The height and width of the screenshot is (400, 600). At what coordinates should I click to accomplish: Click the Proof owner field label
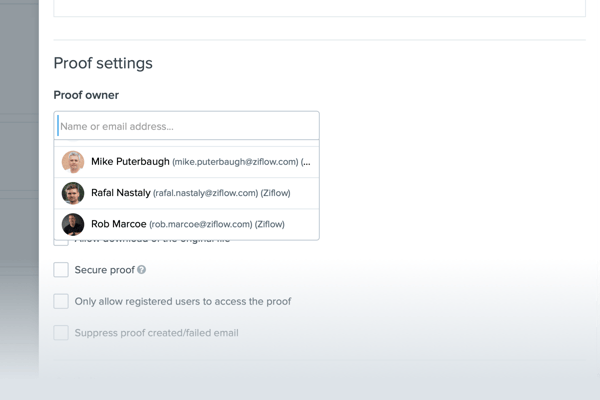(86, 95)
